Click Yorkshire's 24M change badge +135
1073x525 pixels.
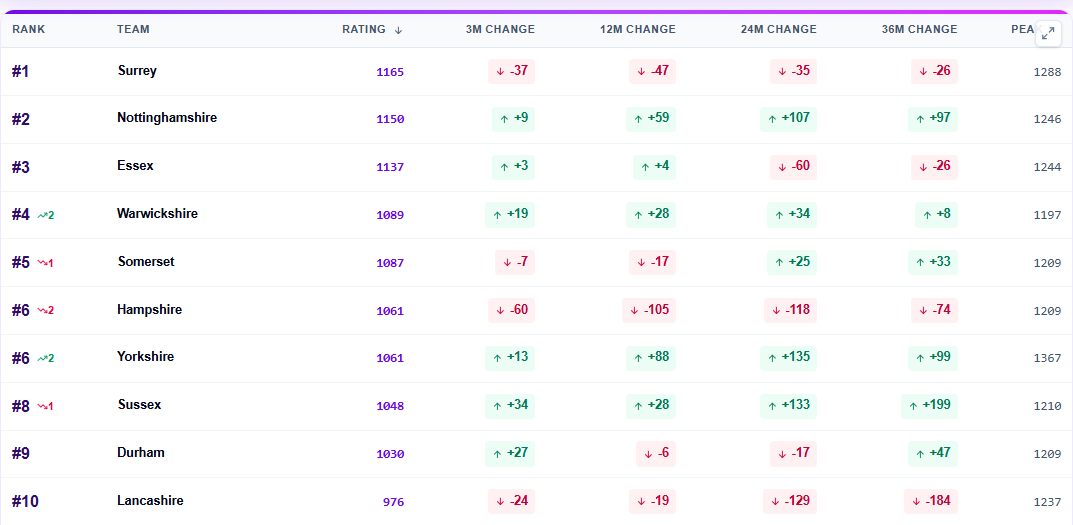point(788,358)
